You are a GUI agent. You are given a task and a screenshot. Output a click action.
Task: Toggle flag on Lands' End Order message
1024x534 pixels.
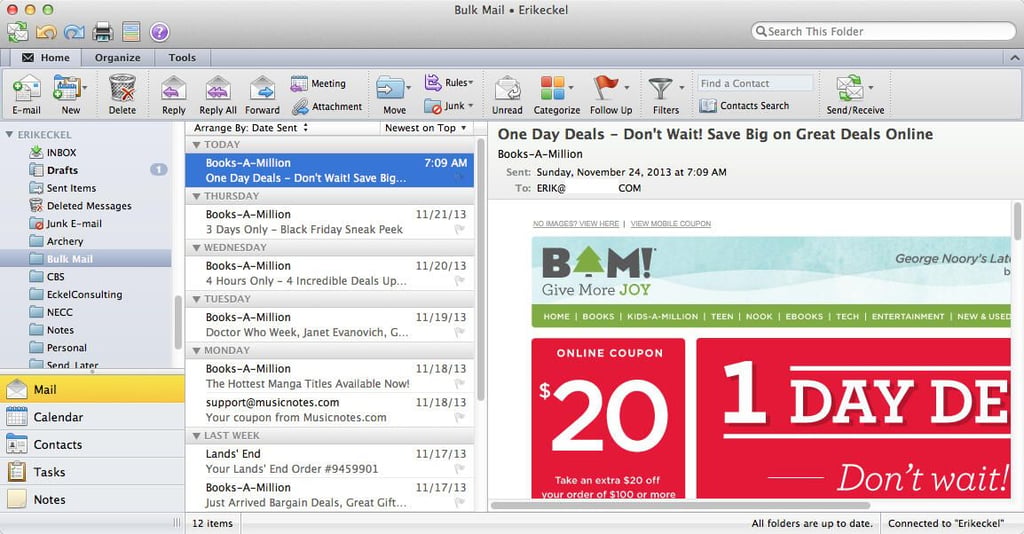coord(460,469)
